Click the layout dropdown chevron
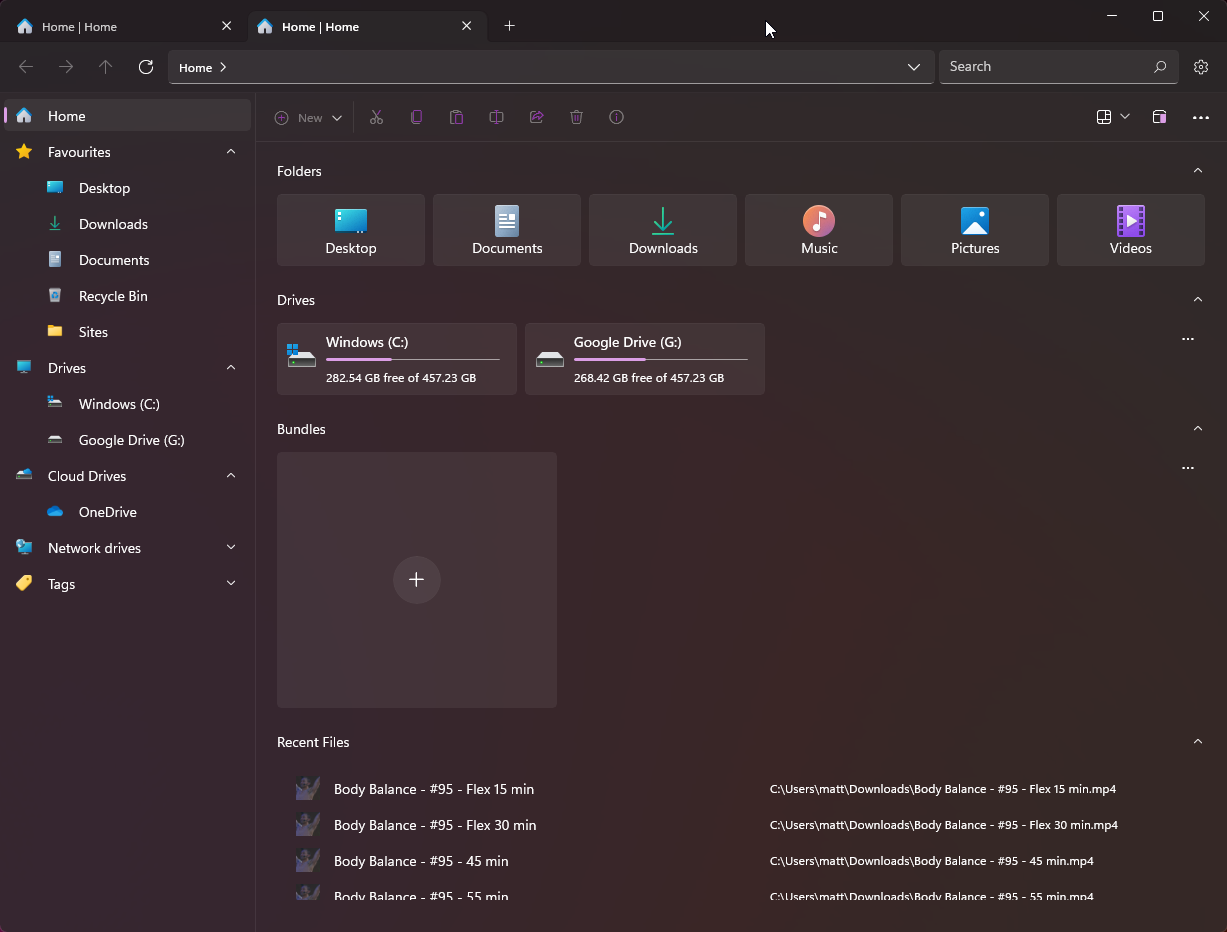This screenshot has height=932, width=1227. tap(1125, 117)
